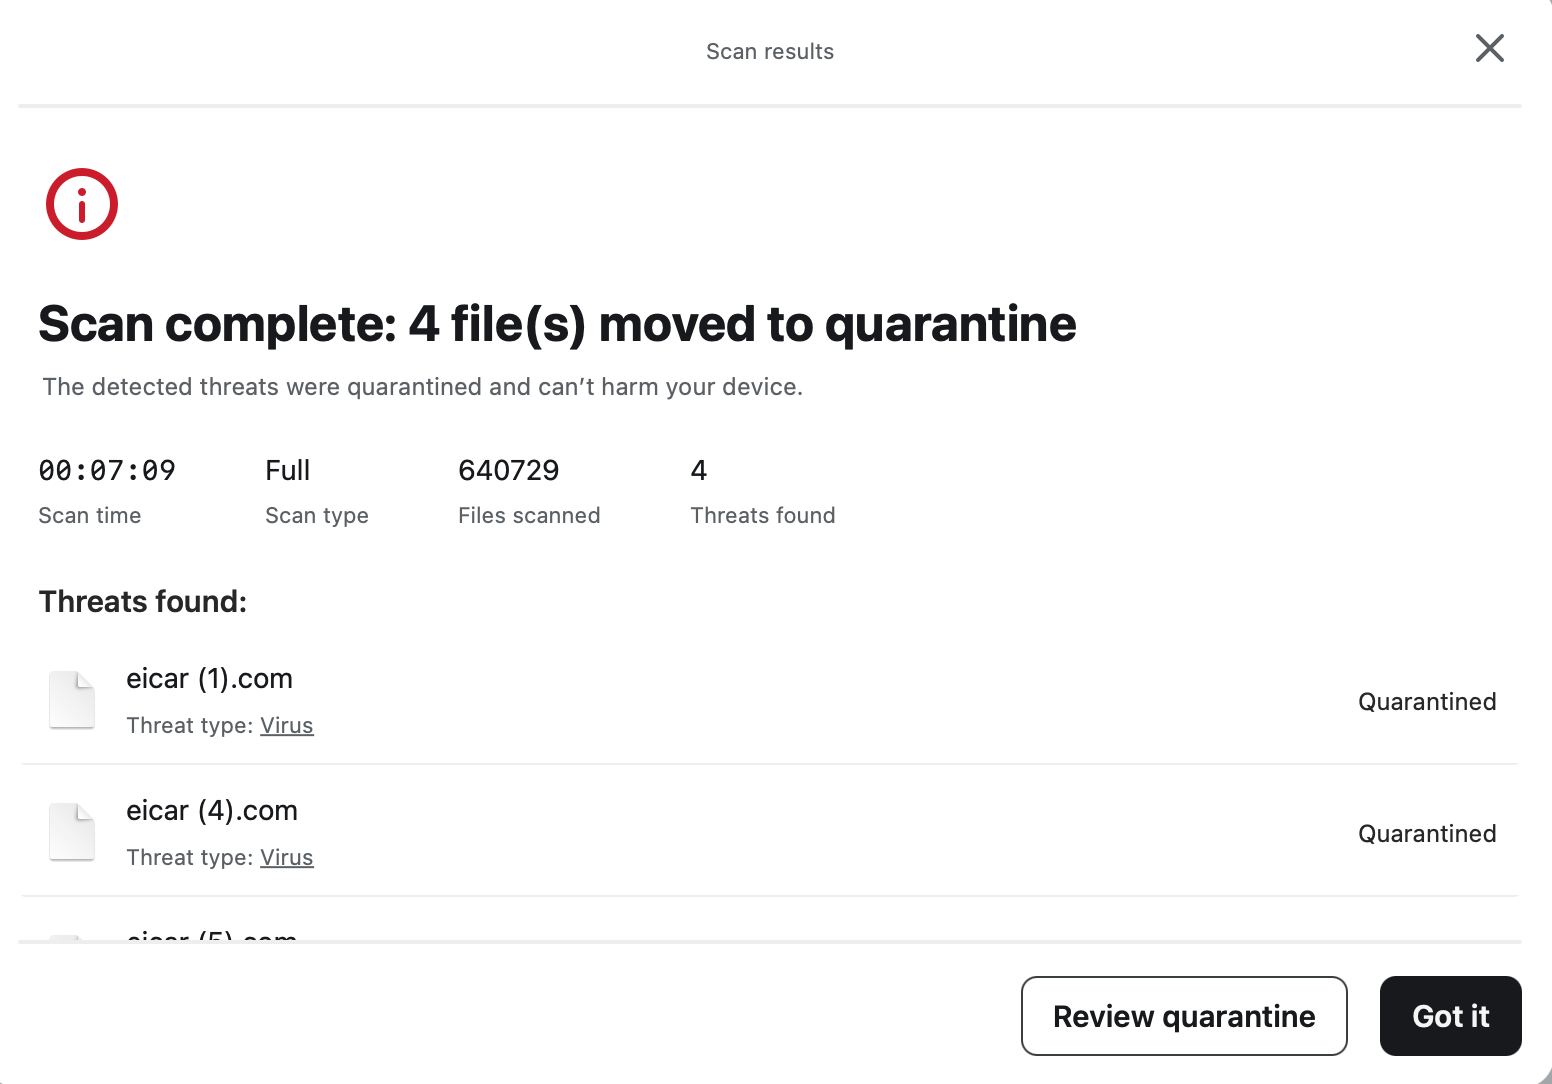
Task: Click the file icon beside eicar (4).com
Action: click(71, 831)
